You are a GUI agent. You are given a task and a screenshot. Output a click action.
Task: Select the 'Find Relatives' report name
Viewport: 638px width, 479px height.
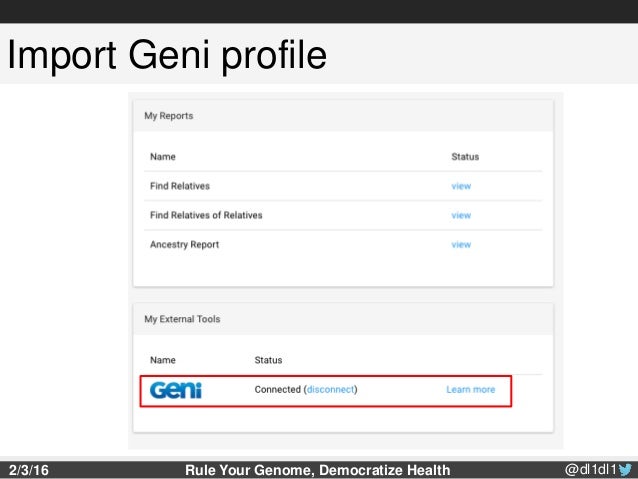180,186
